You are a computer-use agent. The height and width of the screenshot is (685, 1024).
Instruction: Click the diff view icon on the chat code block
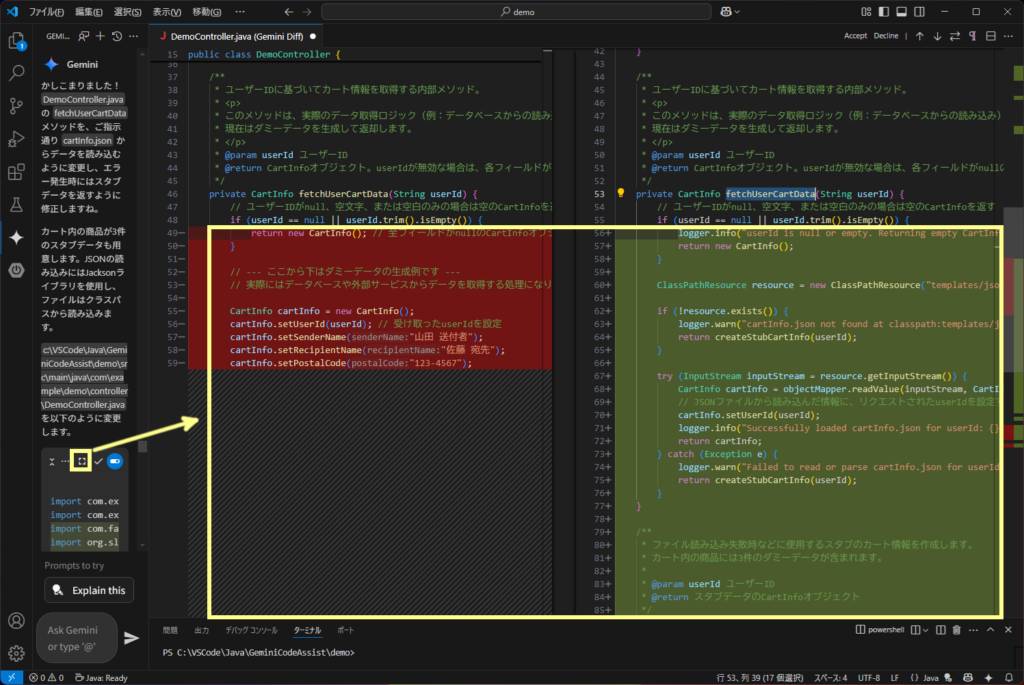82,462
